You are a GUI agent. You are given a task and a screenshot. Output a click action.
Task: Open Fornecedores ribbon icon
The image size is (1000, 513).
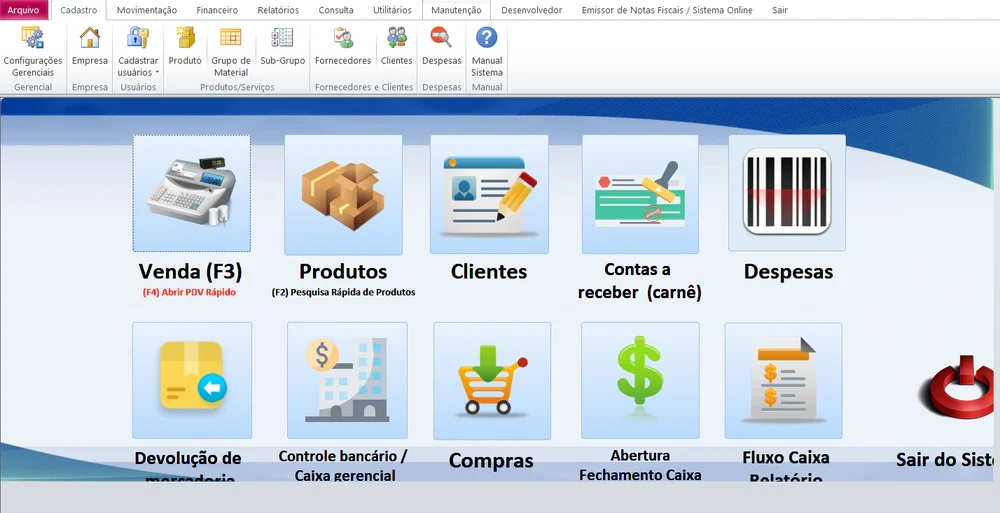(x=343, y=38)
